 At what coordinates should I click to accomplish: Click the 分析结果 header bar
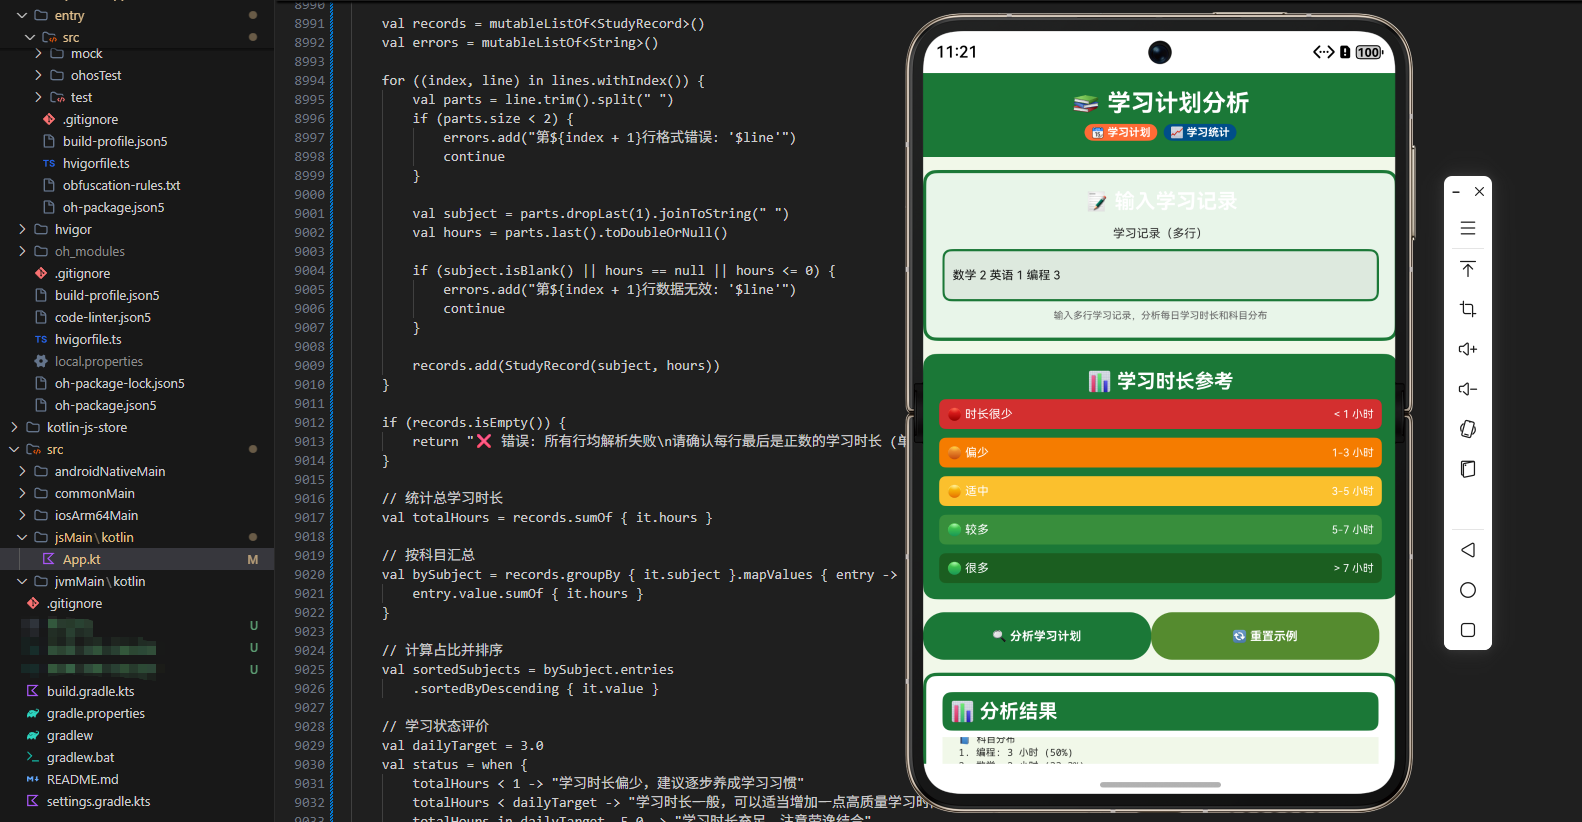point(1160,711)
